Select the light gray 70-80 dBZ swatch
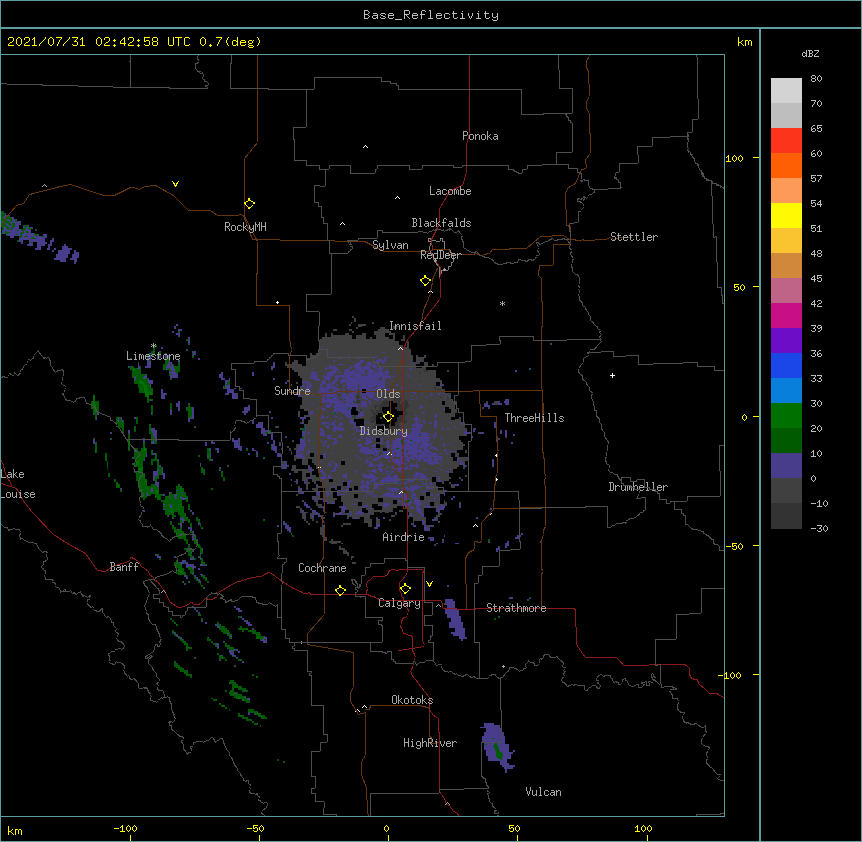Screen dimensions: 862x842 coord(786,91)
